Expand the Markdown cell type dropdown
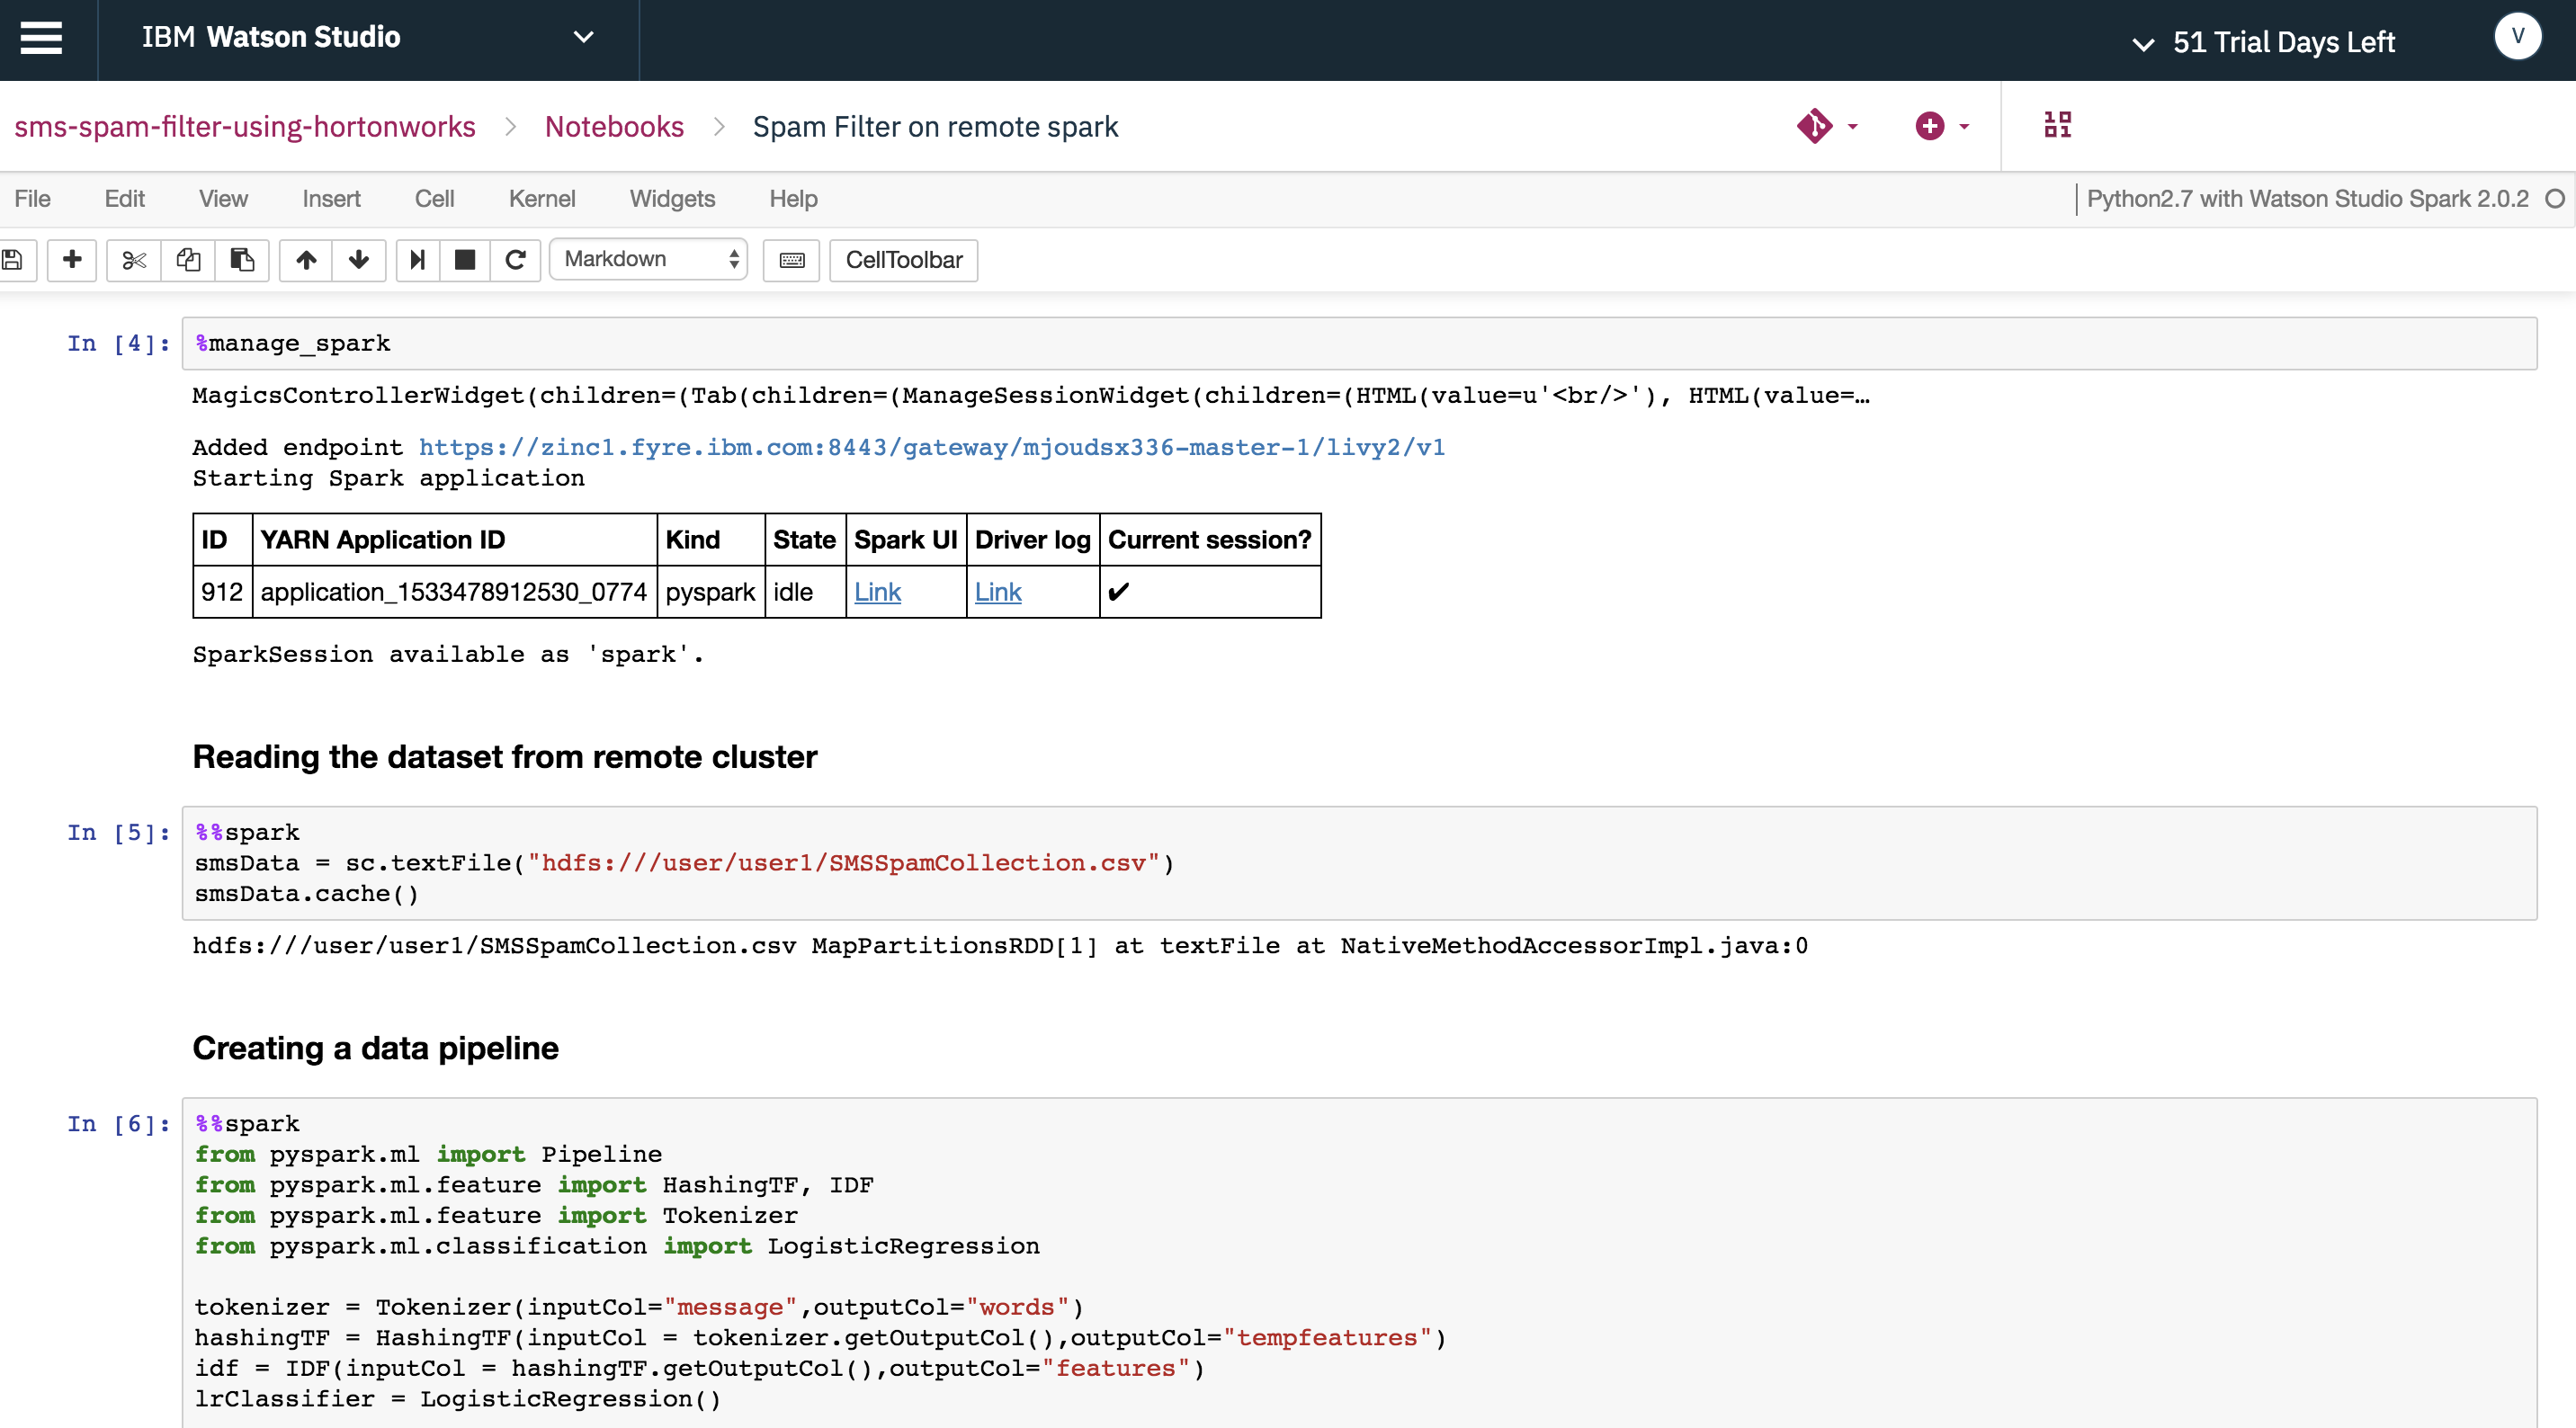Viewport: 2576px width, 1428px height. [x=649, y=260]
